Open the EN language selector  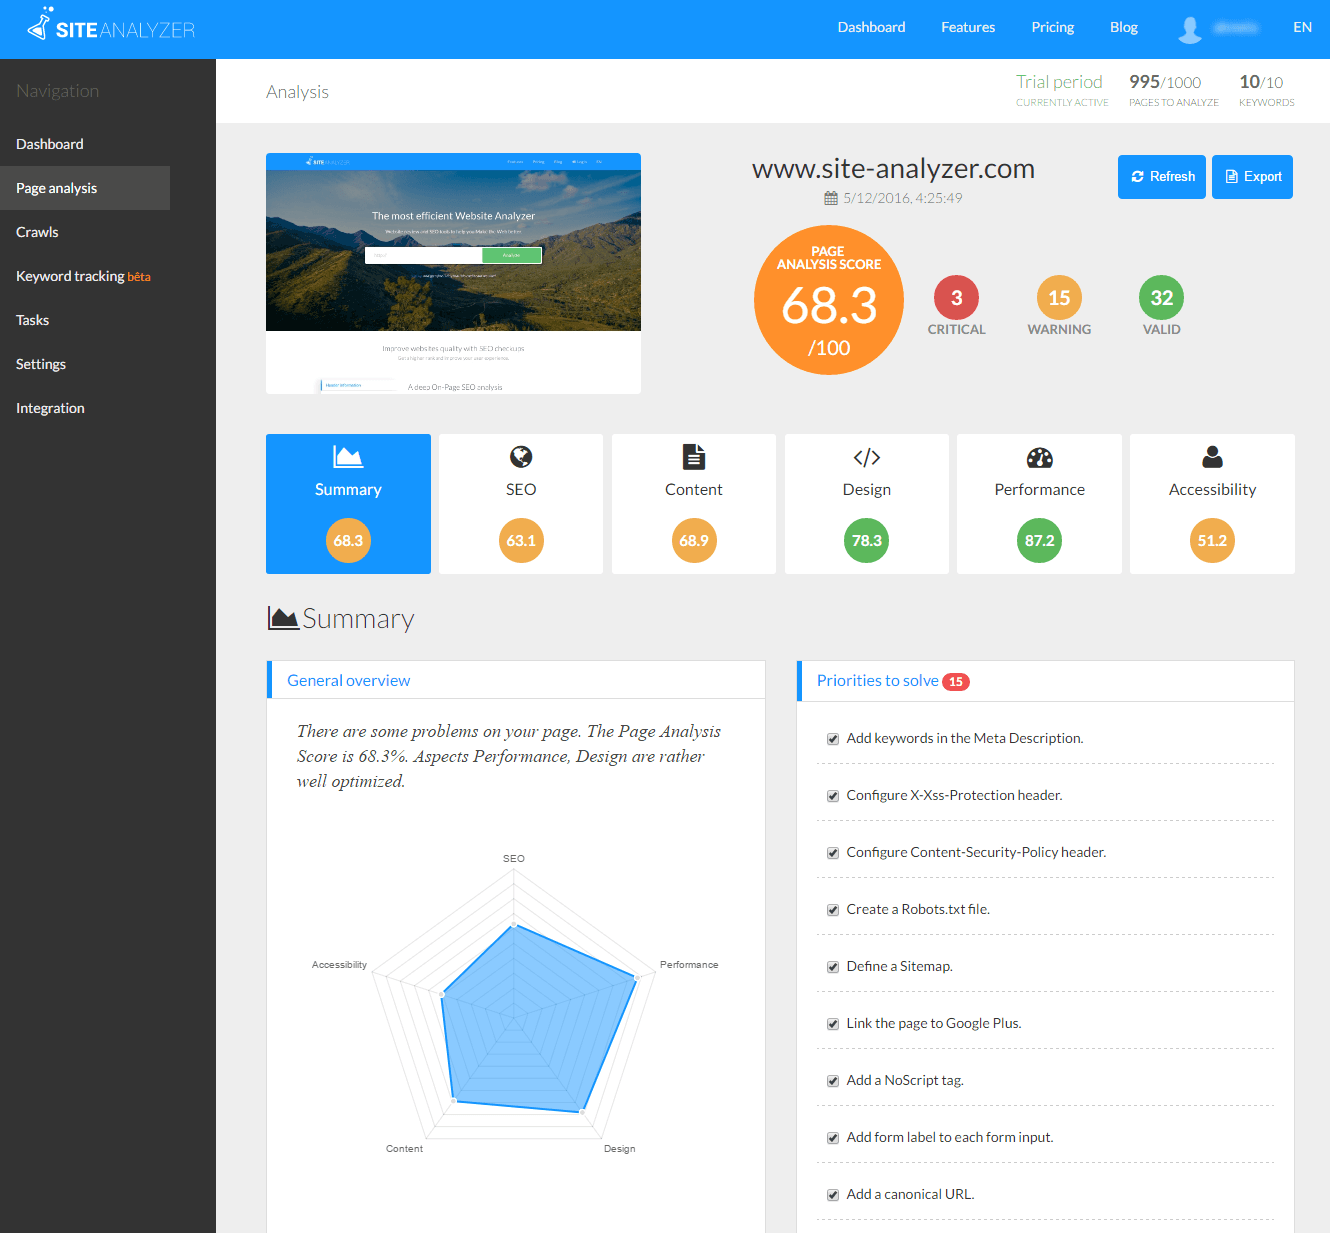(1302, 27)
